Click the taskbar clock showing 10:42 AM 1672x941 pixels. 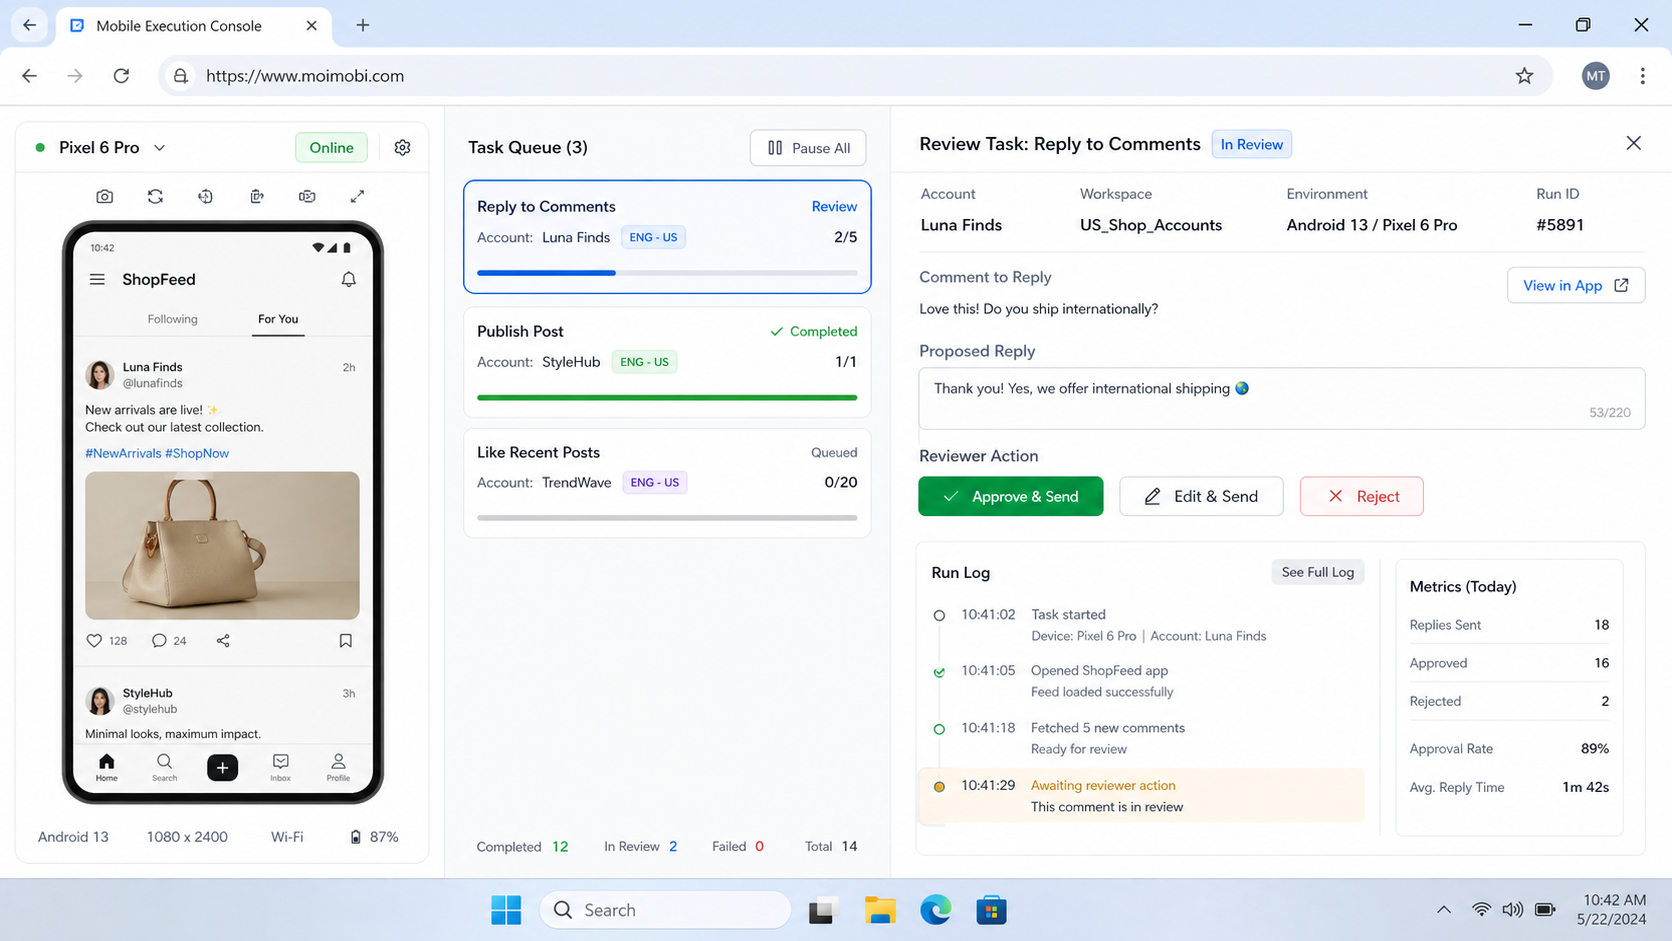pyautogui.click(x=1611, y=910)
